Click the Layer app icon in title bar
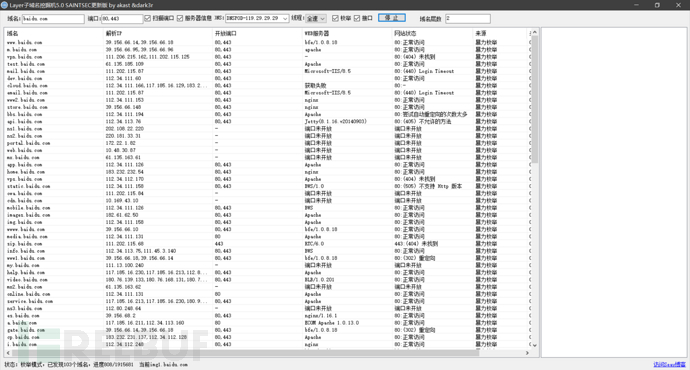690x370 pixels. [4, 5]
